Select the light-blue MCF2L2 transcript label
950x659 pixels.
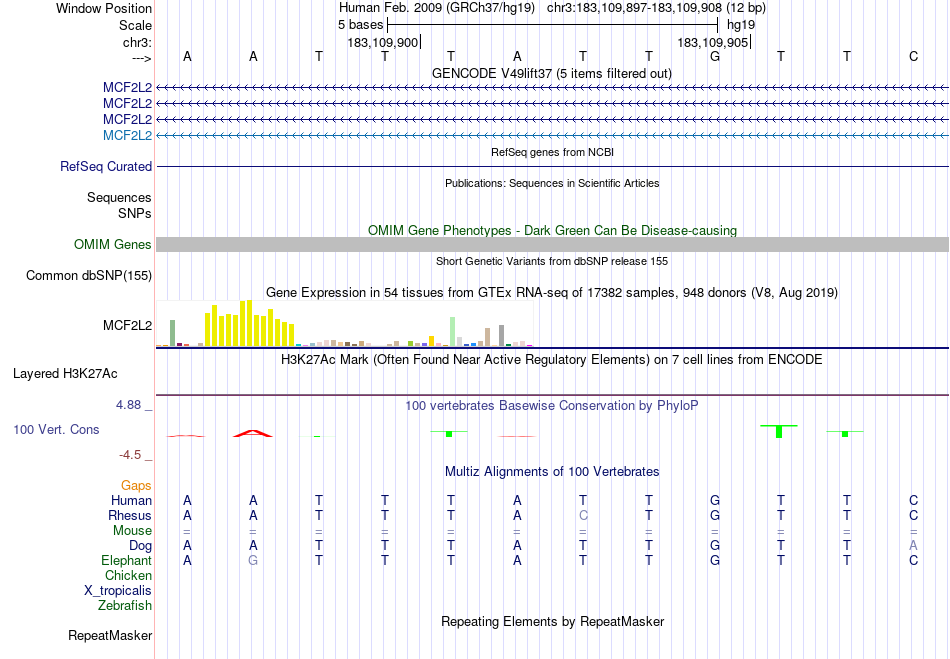(127, 135)
